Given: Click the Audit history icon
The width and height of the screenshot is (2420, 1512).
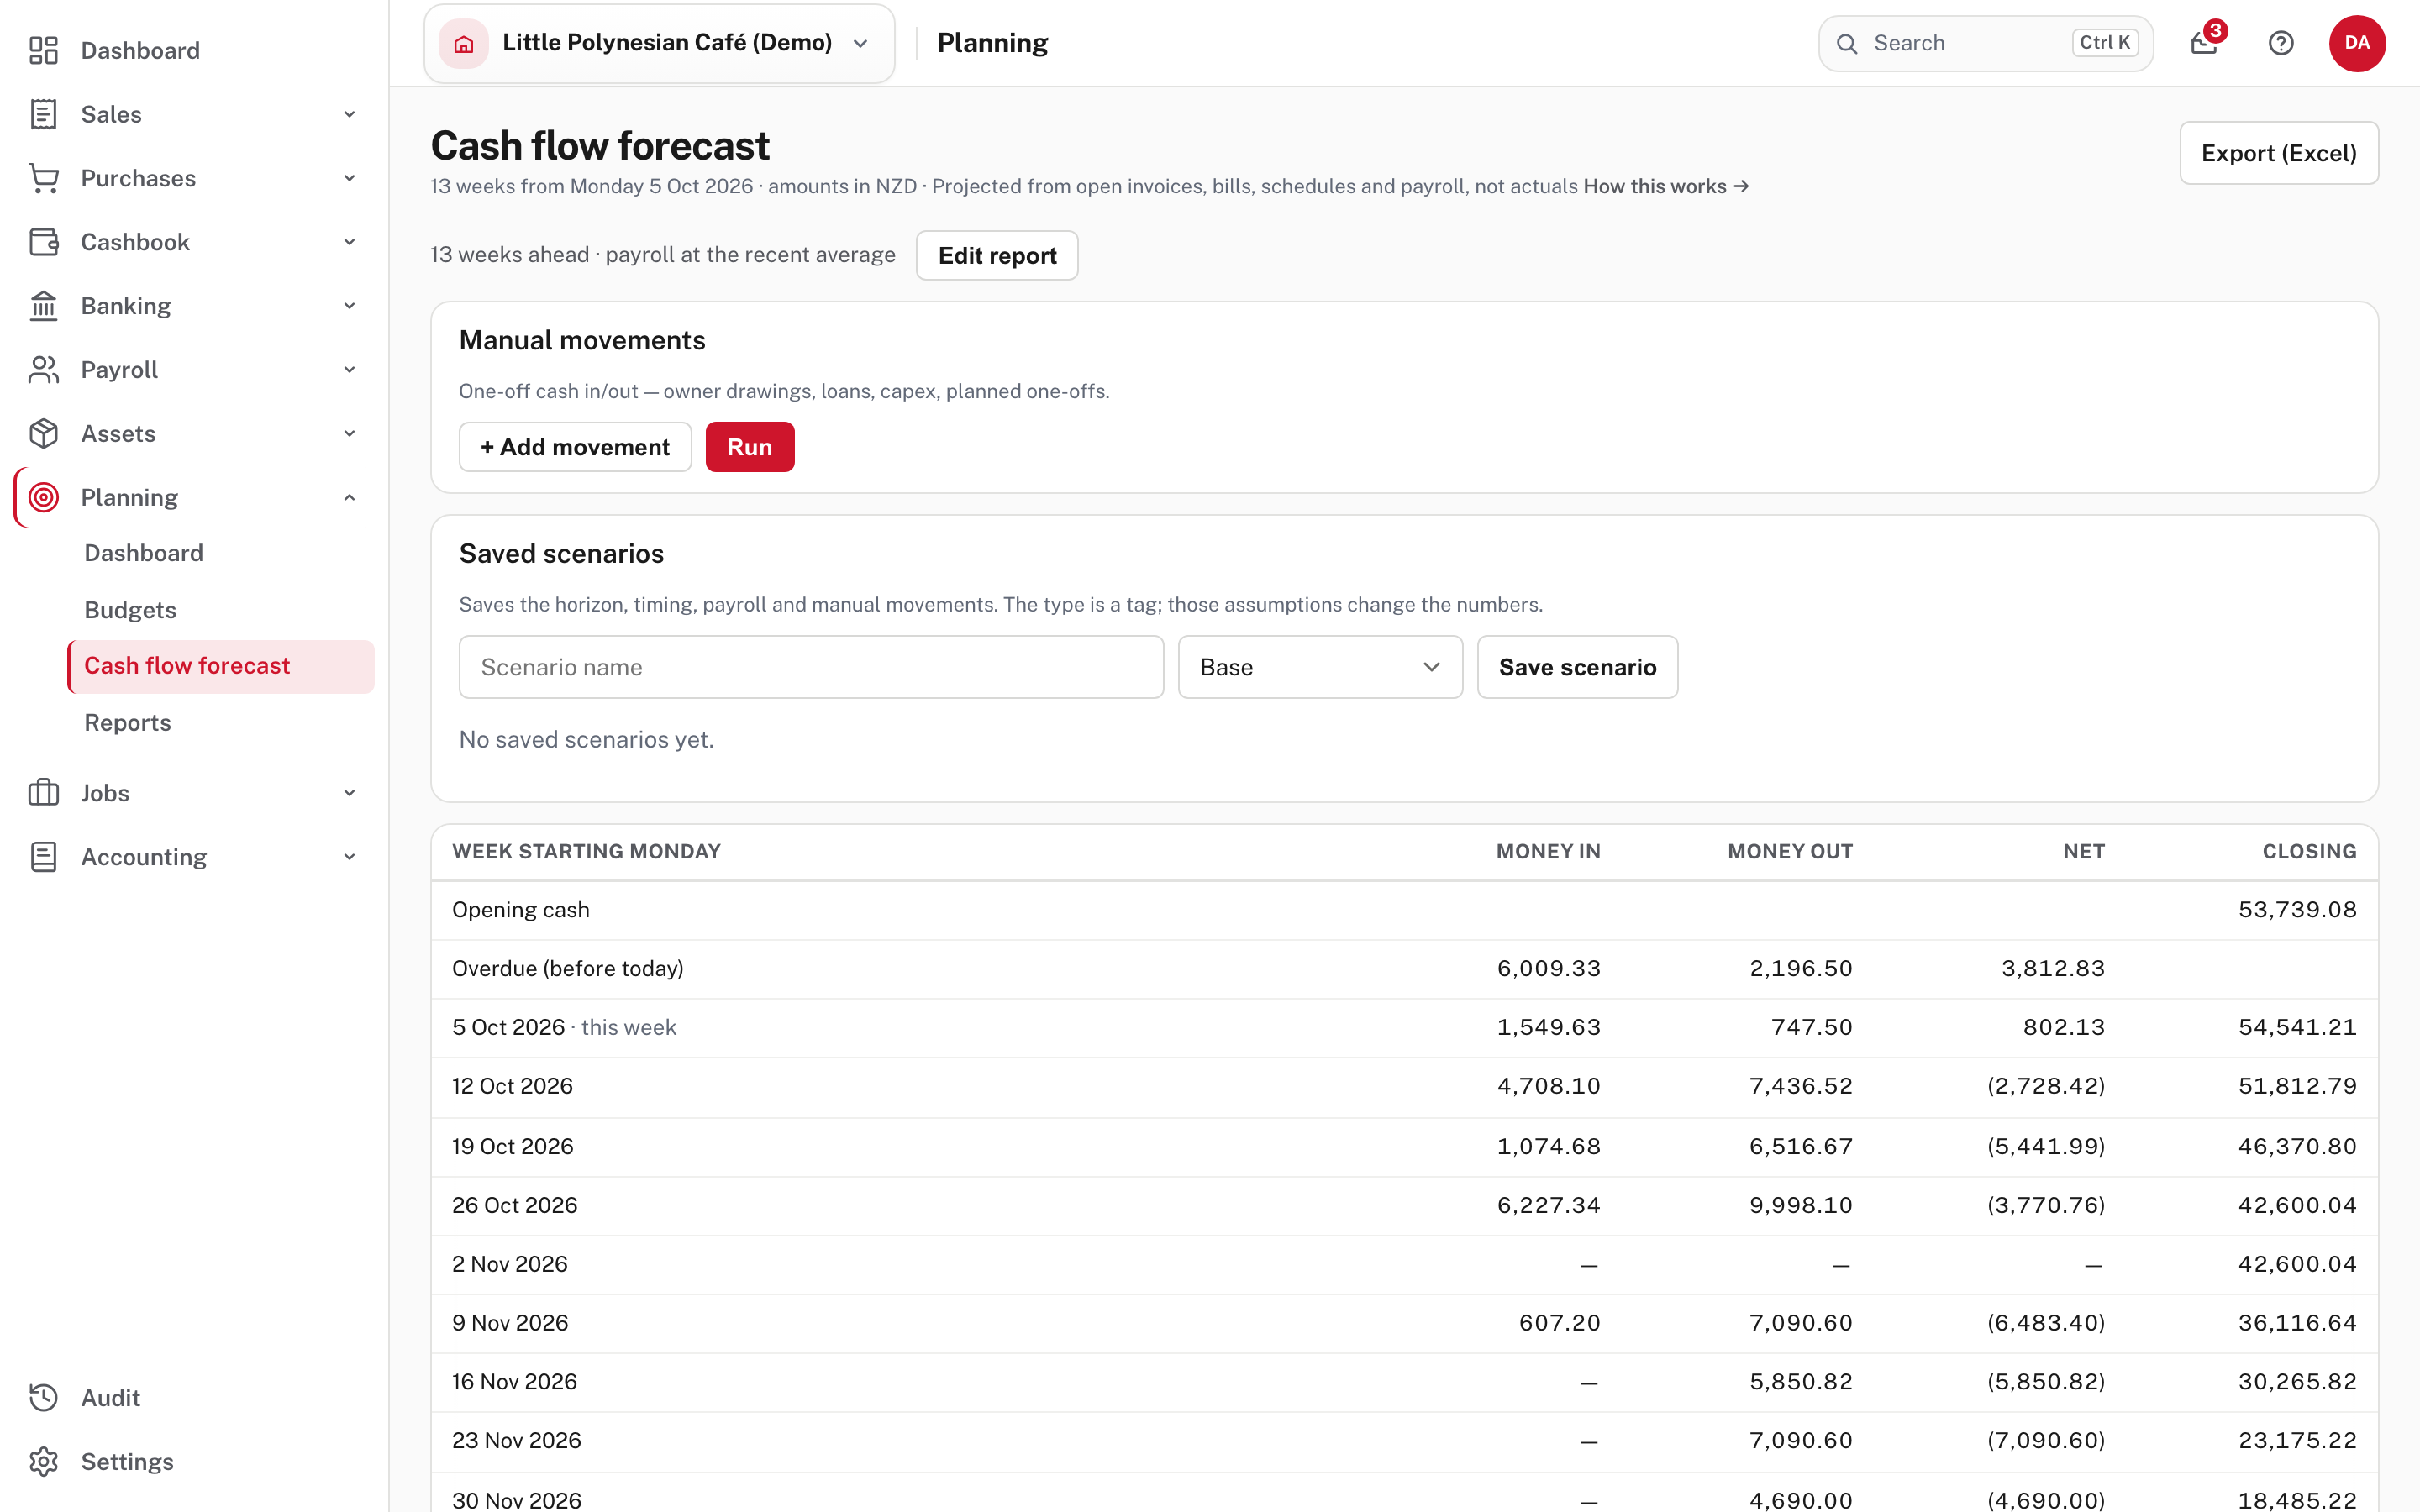Looking at the screenshot, I should point(43,1397).
